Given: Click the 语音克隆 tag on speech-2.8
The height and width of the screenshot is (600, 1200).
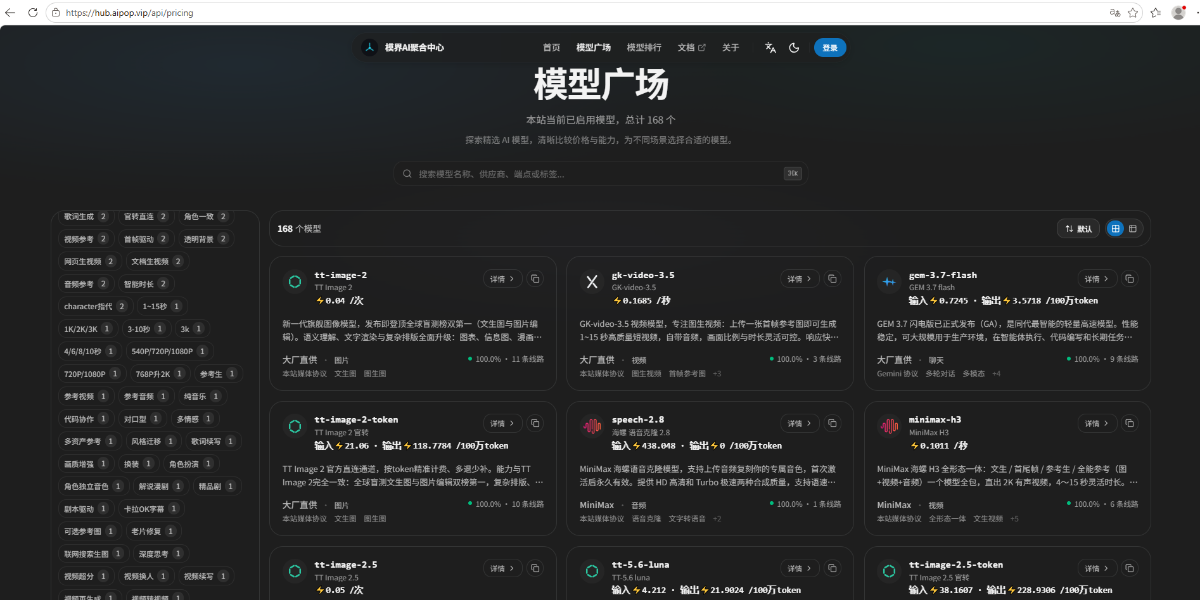Looking at the screenshot, I should (647, 518).
